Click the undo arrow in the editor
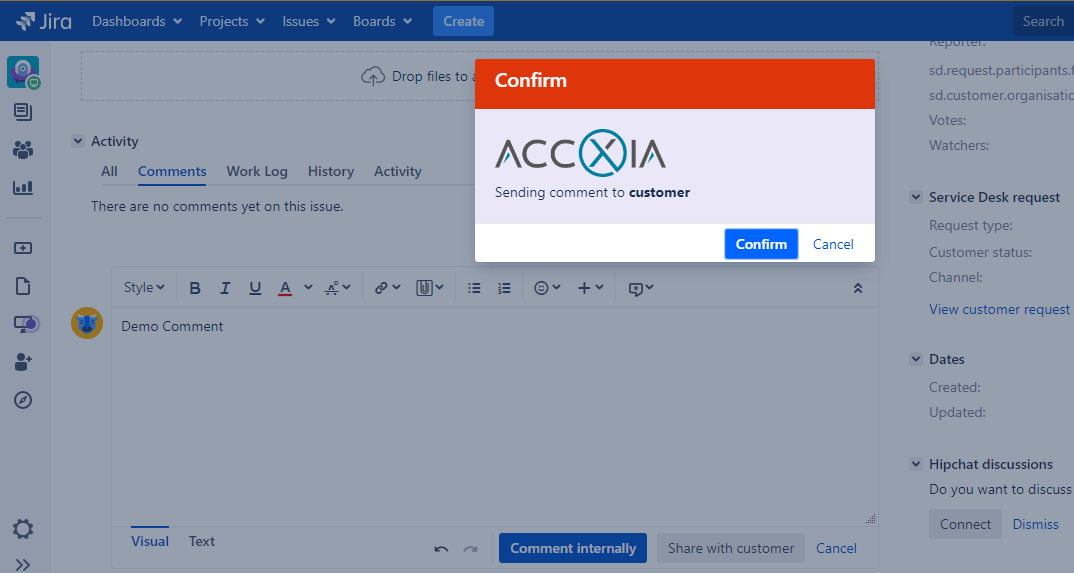 point(441,549)
